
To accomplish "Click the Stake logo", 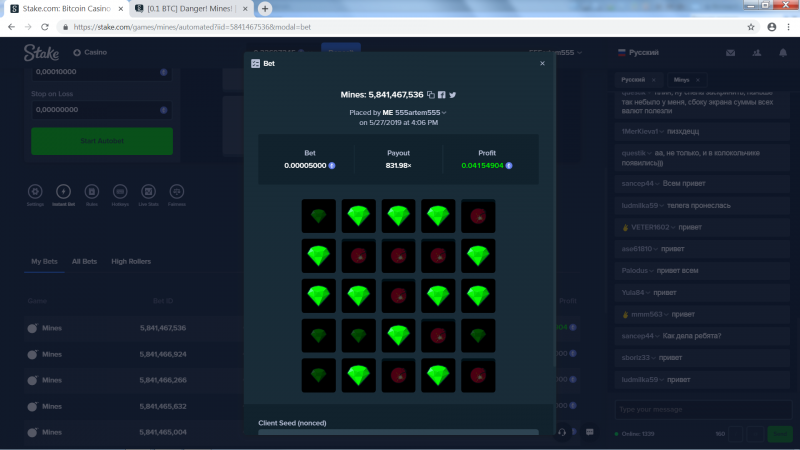I will click(41, 53).
